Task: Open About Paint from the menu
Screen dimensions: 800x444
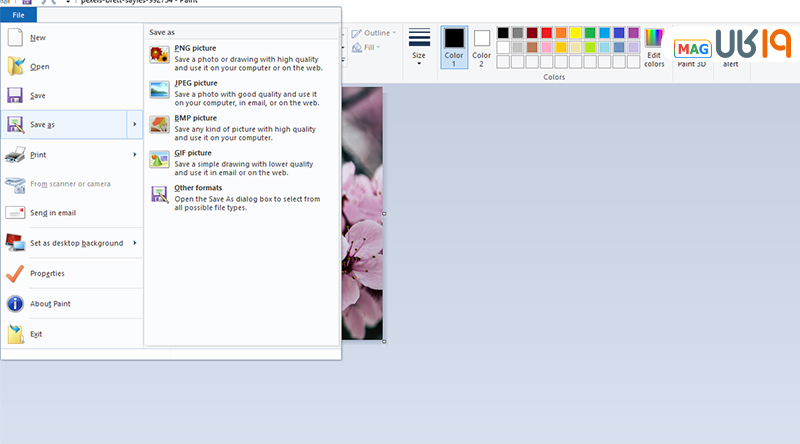Action: click(72, 304)
